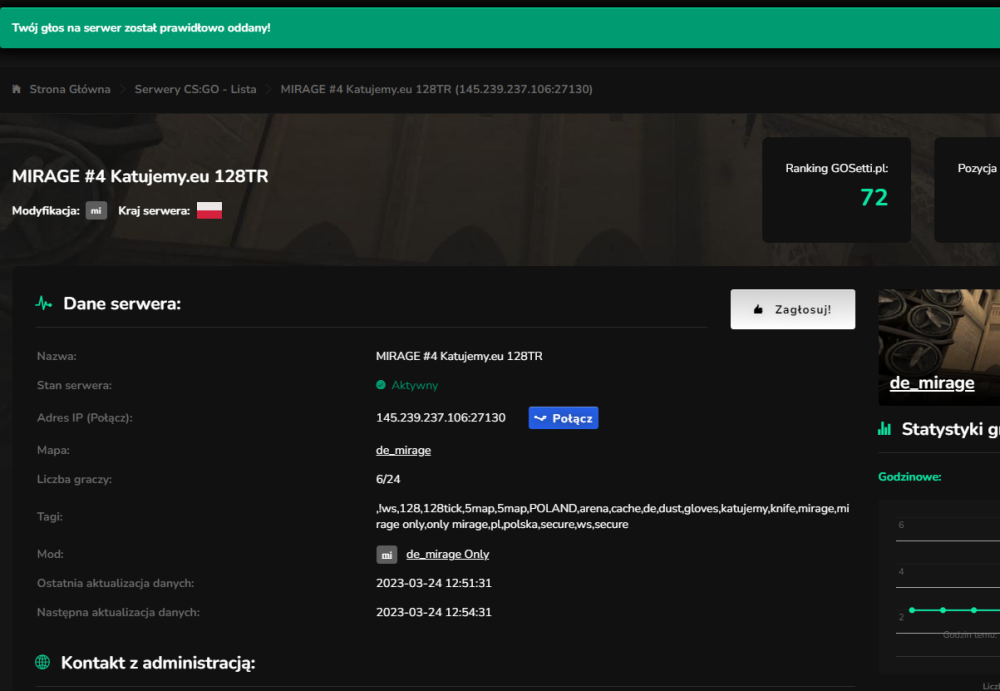Image resolution: width=1000 pixels, height=691 pixels.
Task: Click the mi modification badge in header
Action: [96, 211]
